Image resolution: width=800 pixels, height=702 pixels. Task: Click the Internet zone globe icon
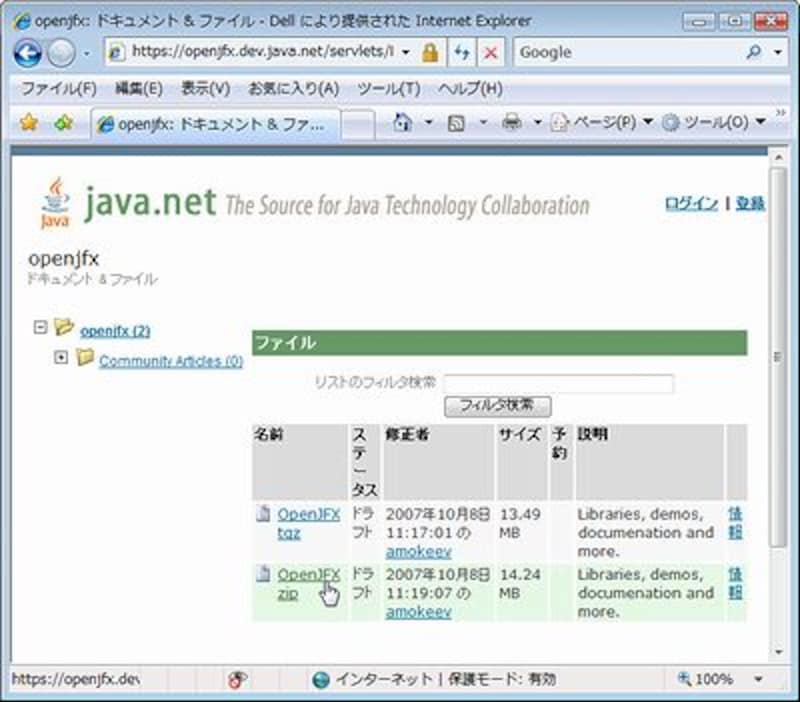point(321,680)
